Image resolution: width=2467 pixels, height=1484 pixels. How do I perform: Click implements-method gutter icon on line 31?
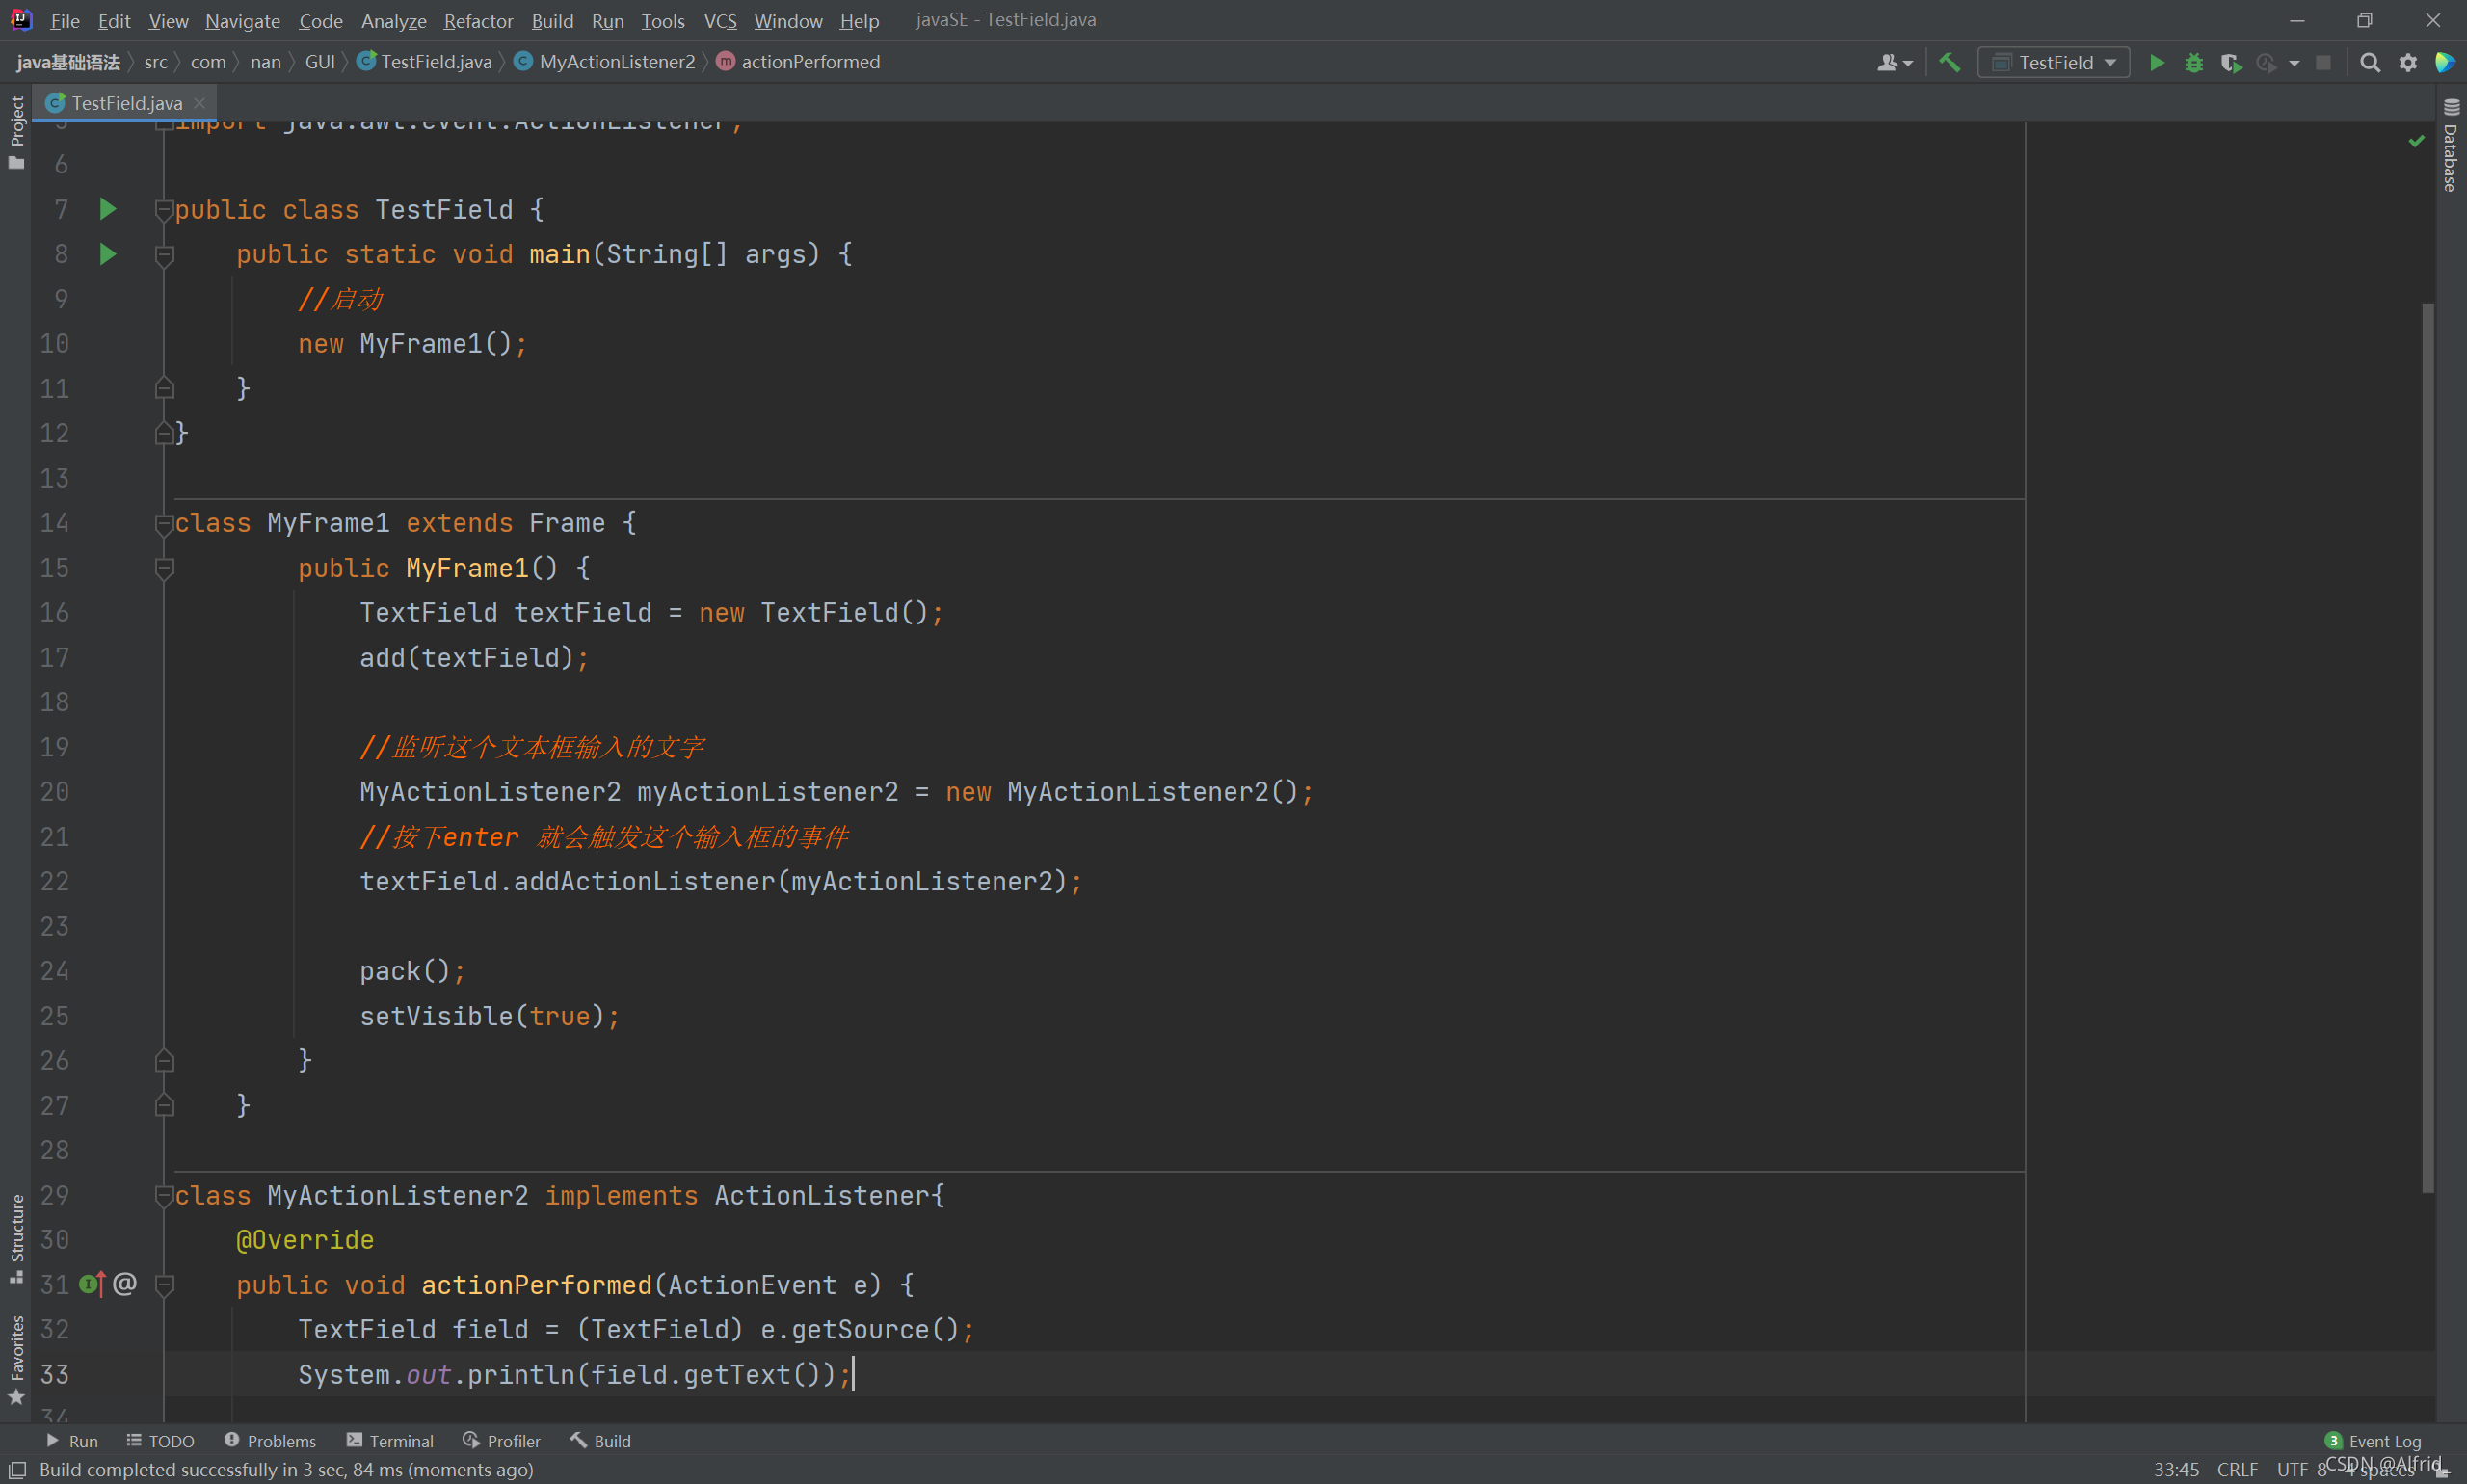pyautogui.click(x=93, y=1284)
